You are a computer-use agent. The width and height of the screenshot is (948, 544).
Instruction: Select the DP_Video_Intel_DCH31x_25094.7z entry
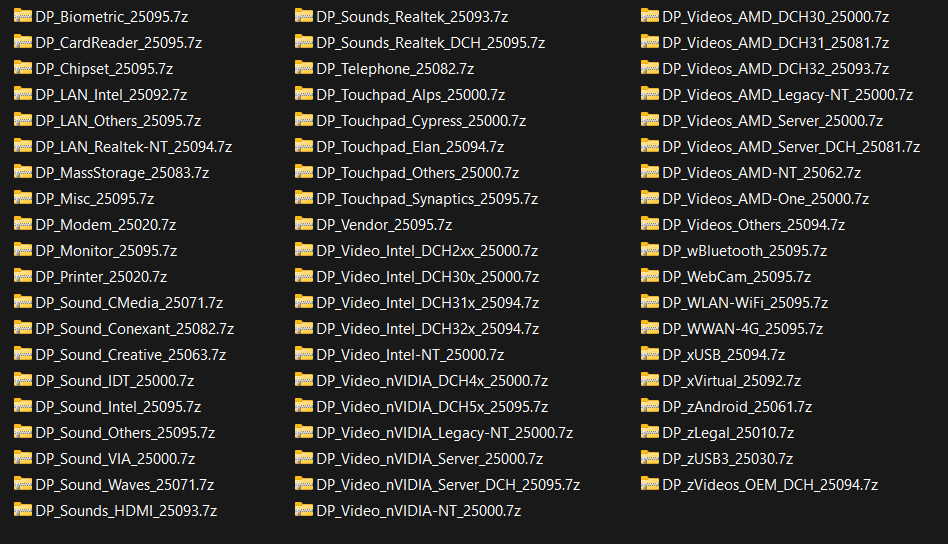click(427, 303)
